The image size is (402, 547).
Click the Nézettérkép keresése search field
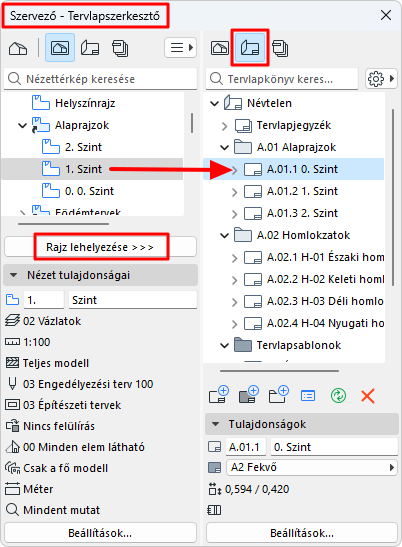pyautogui.click(x=100, y=79)
